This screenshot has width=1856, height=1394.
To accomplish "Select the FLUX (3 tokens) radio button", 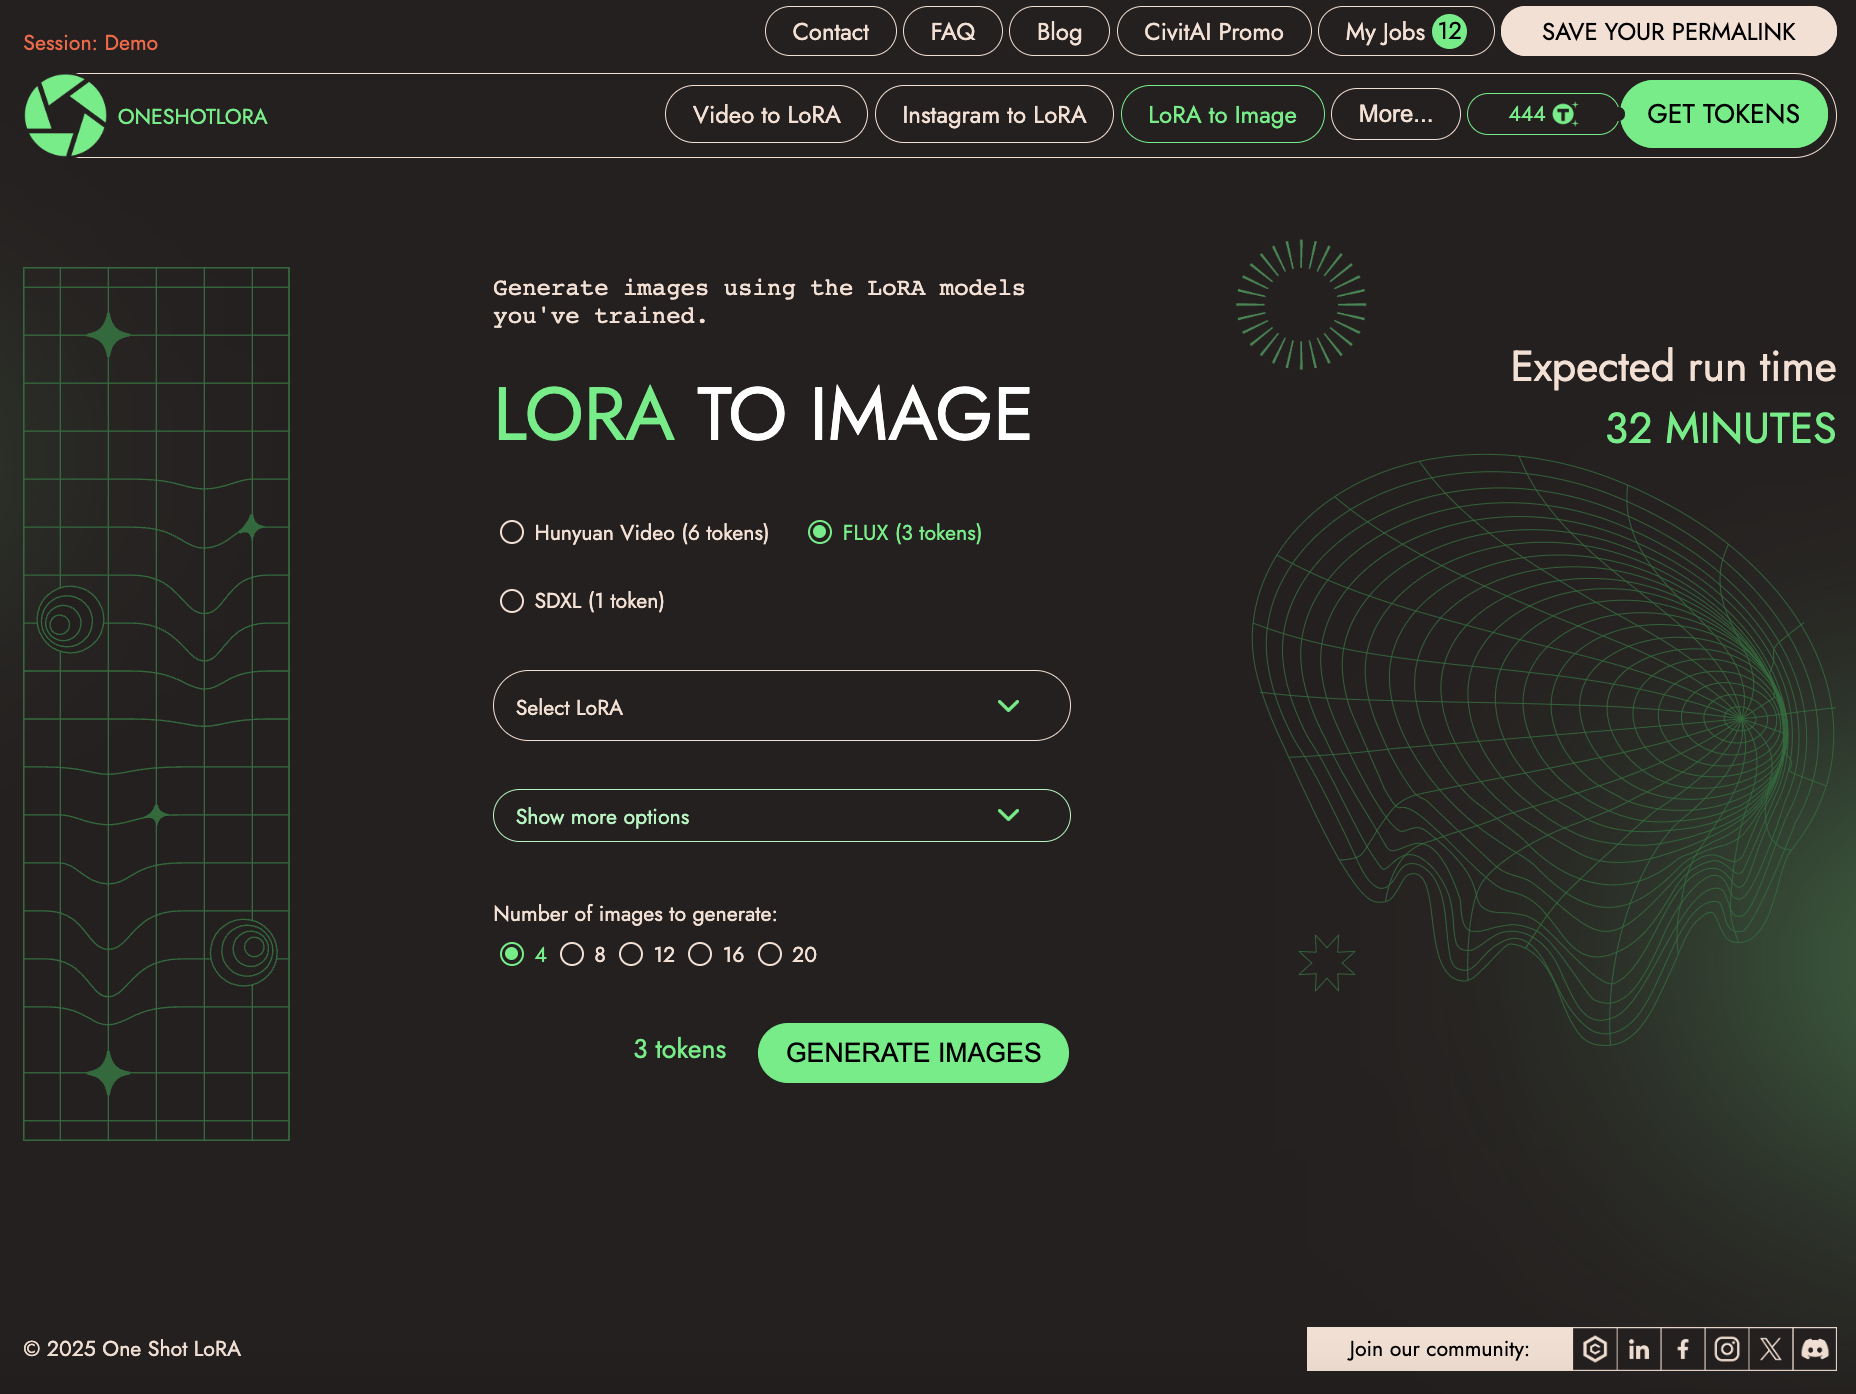I will tap(820, 532).
